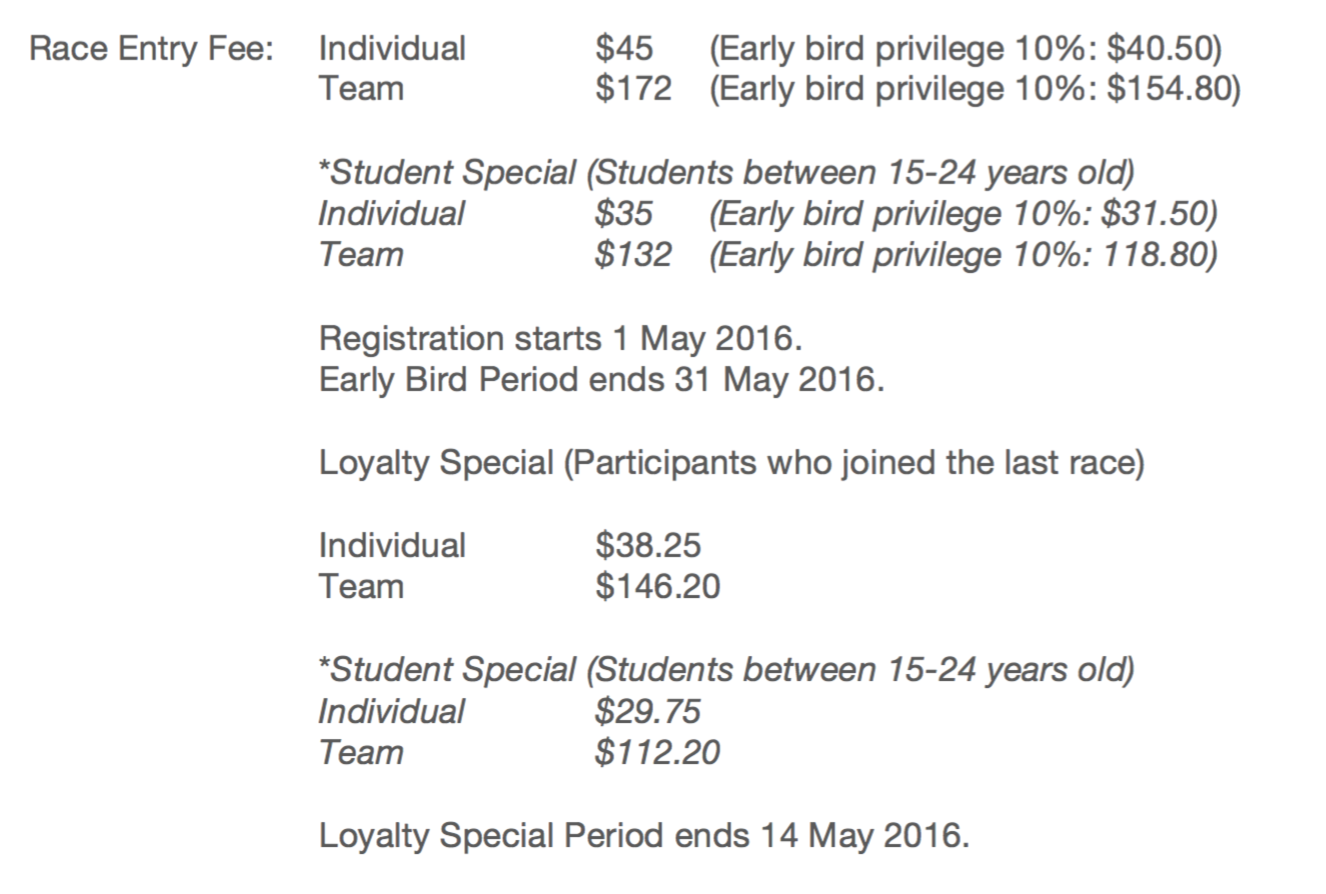1326x894 pixels.
Task: Click the $146.20 loyalty team price
Action: [657, 586]
